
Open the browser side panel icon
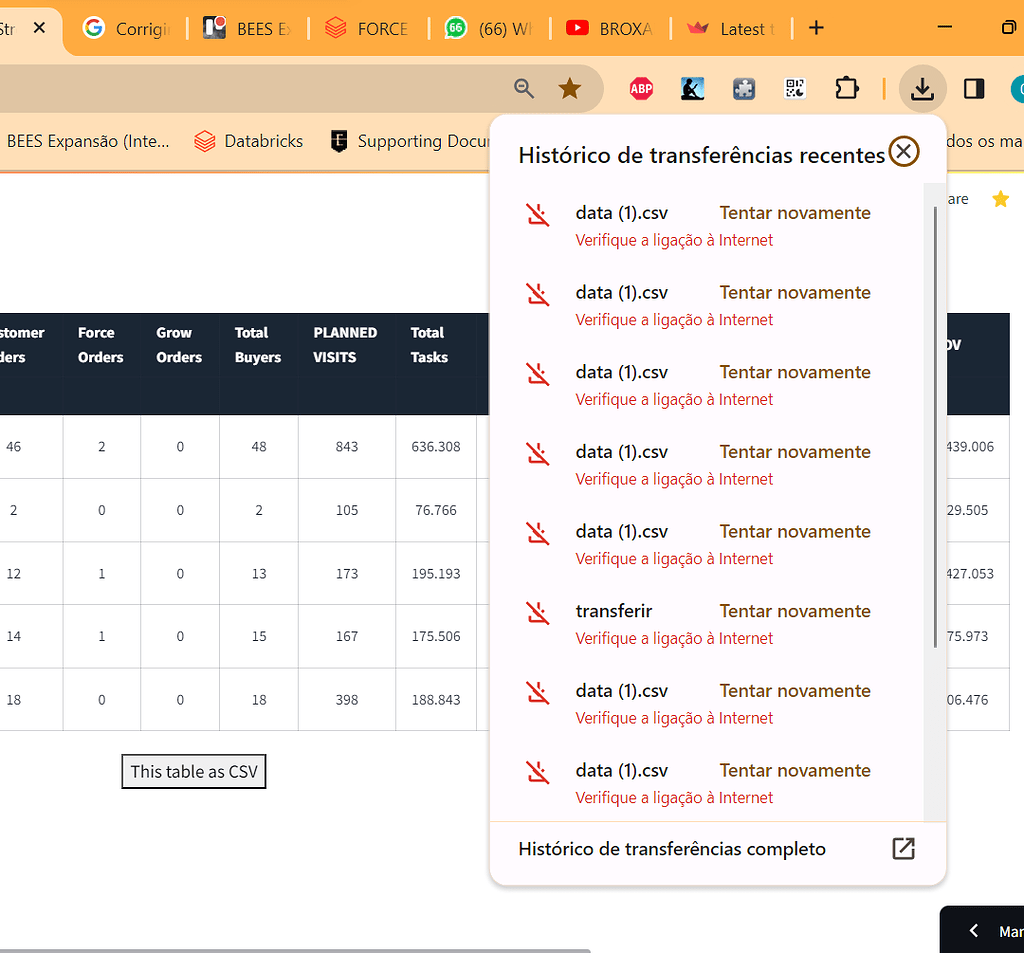pos(973,89)
